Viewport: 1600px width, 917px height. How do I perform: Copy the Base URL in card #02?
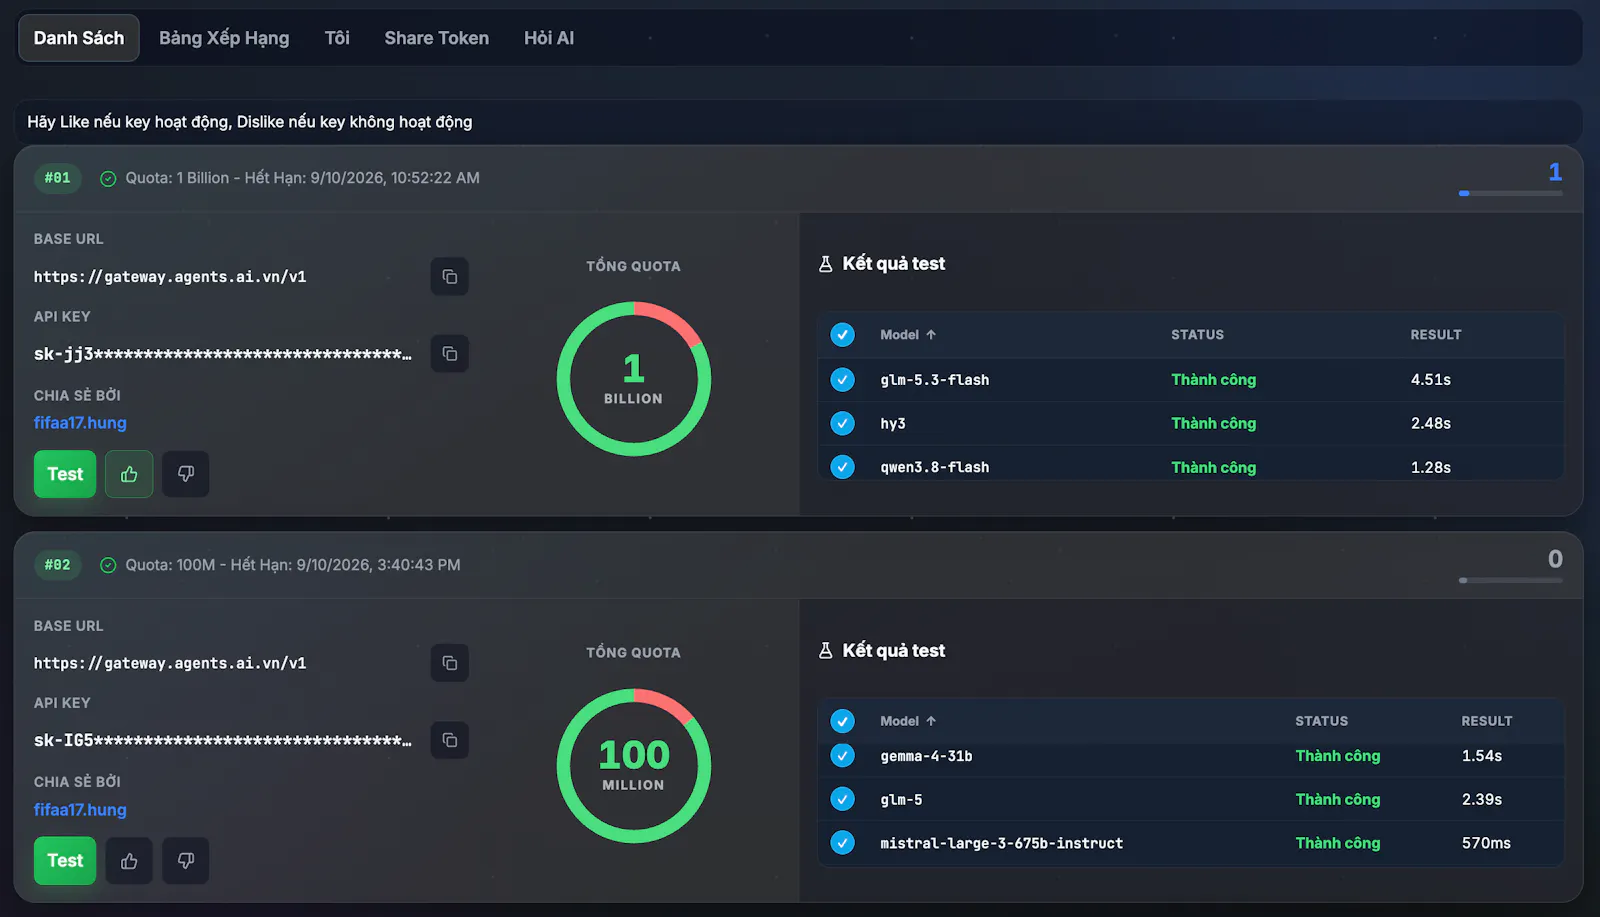pyautogui.click(x=450, y=663)
